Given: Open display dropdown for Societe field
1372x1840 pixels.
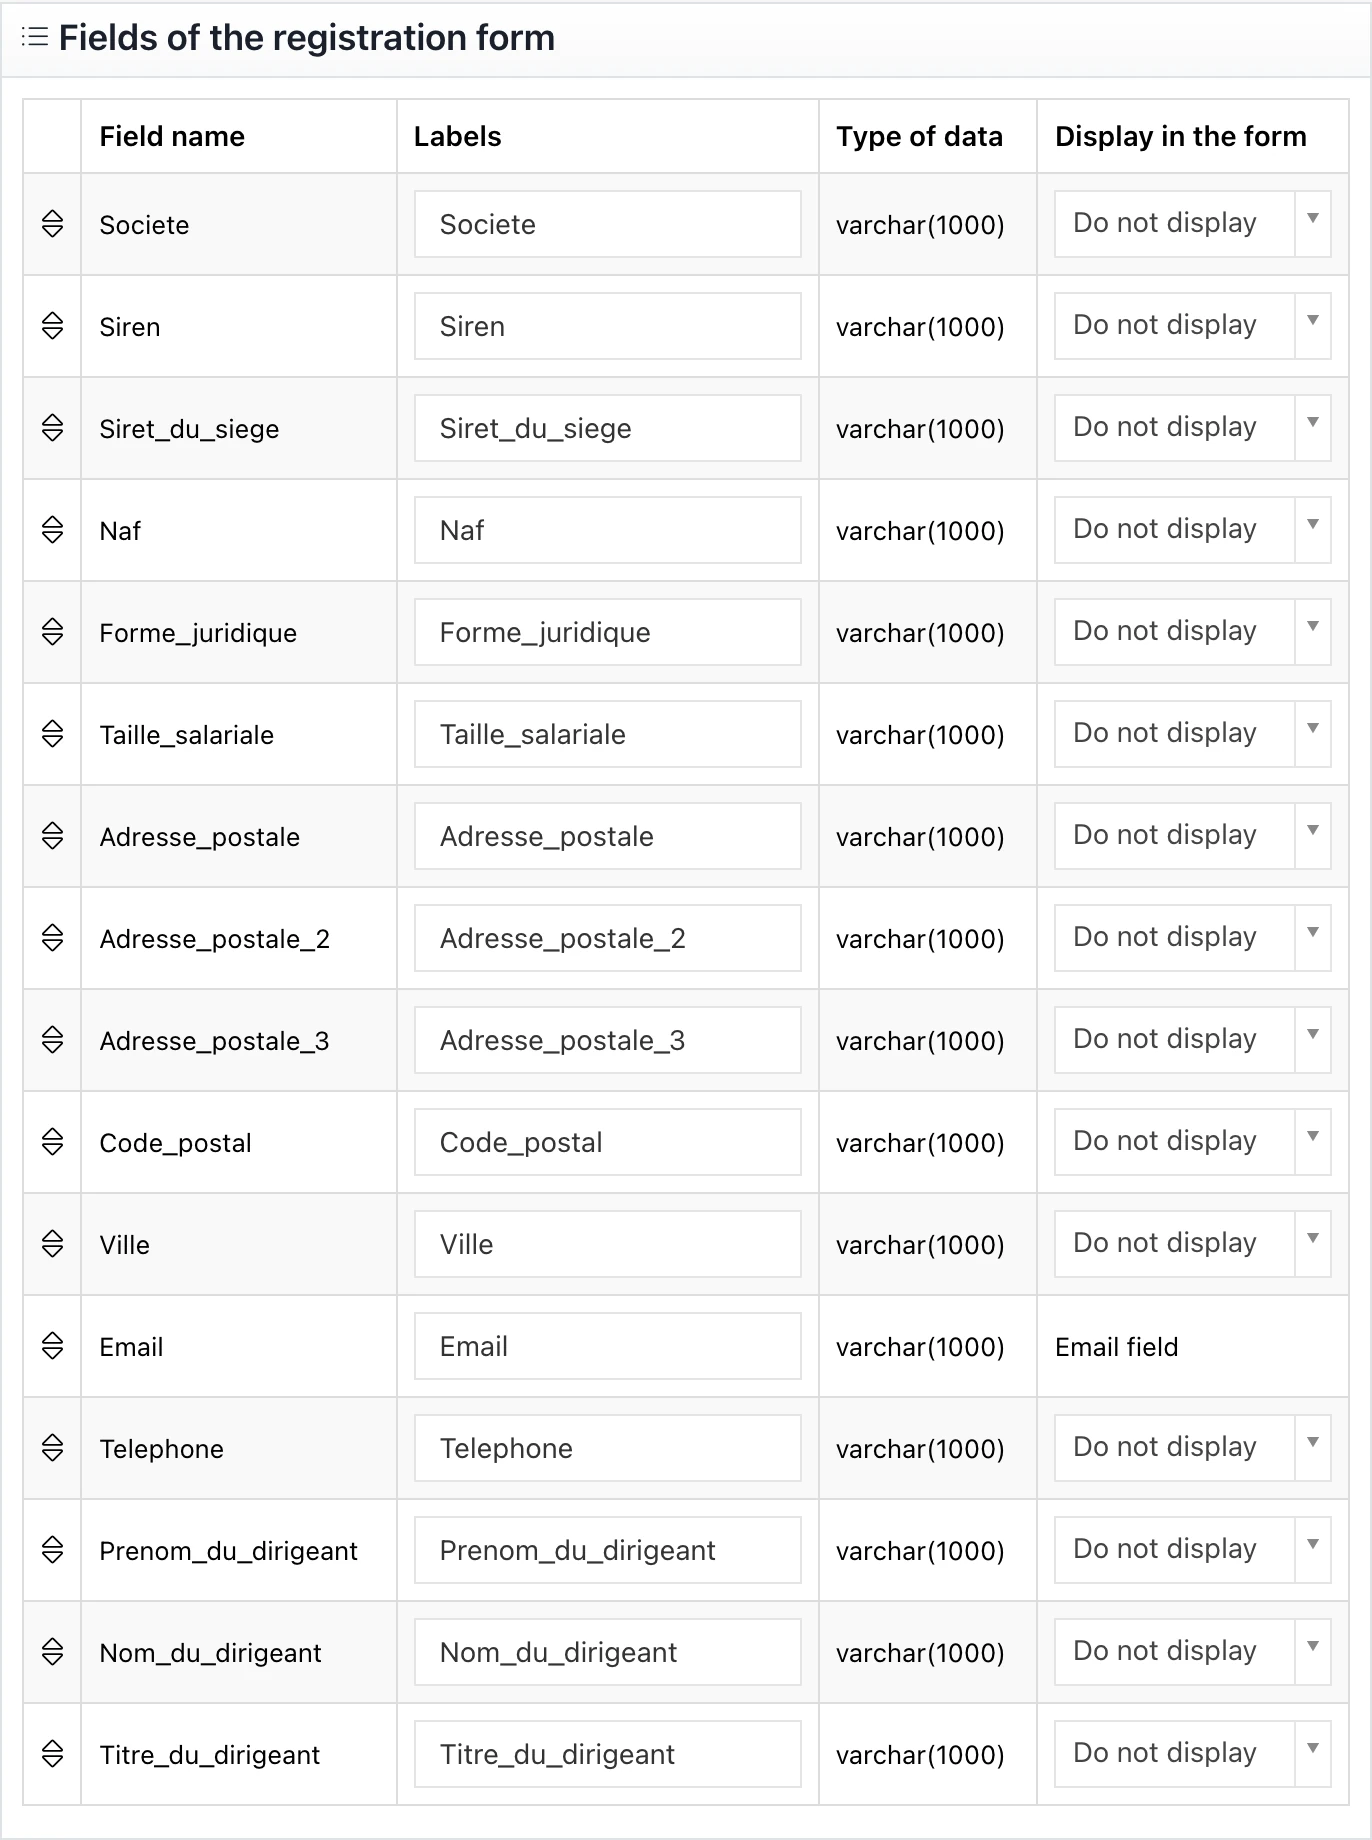Looking at the screenshot, I should pos(1192,224).
